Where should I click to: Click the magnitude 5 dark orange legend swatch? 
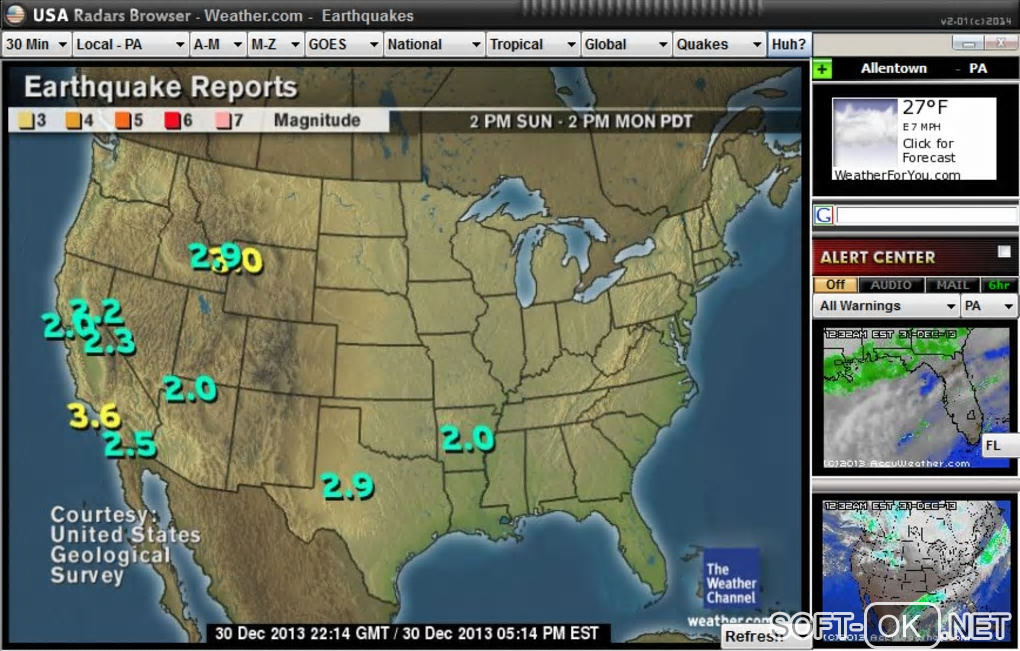122,121
